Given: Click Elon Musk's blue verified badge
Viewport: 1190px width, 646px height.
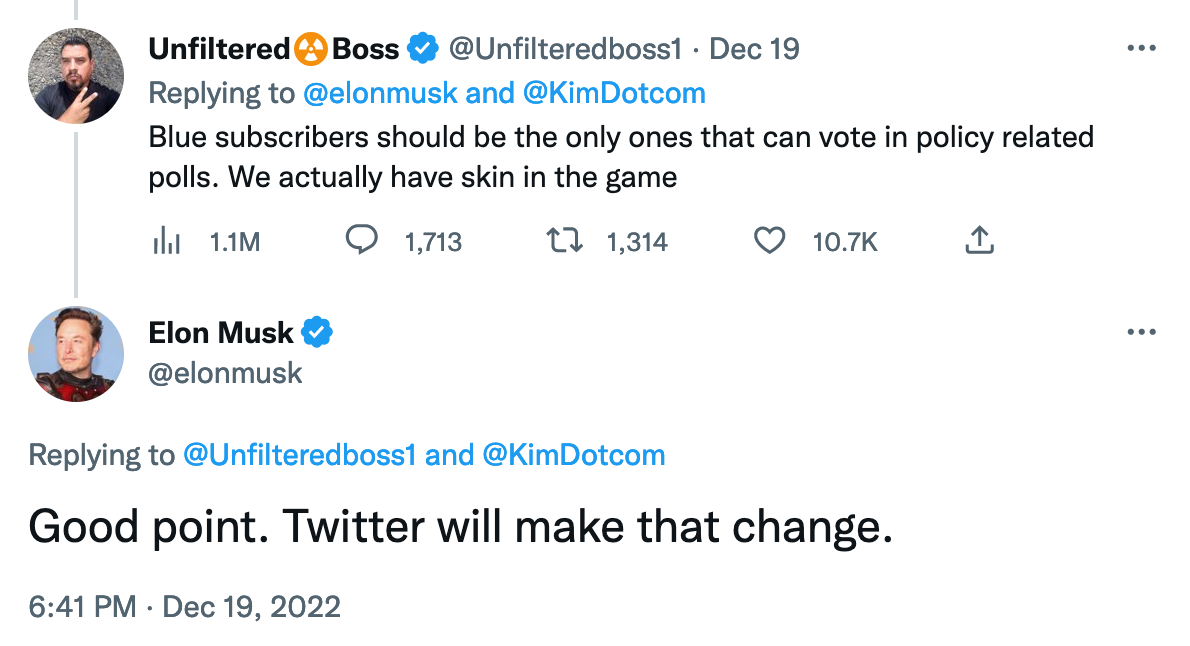Looking at the screenshot, I should pos(317,332).
